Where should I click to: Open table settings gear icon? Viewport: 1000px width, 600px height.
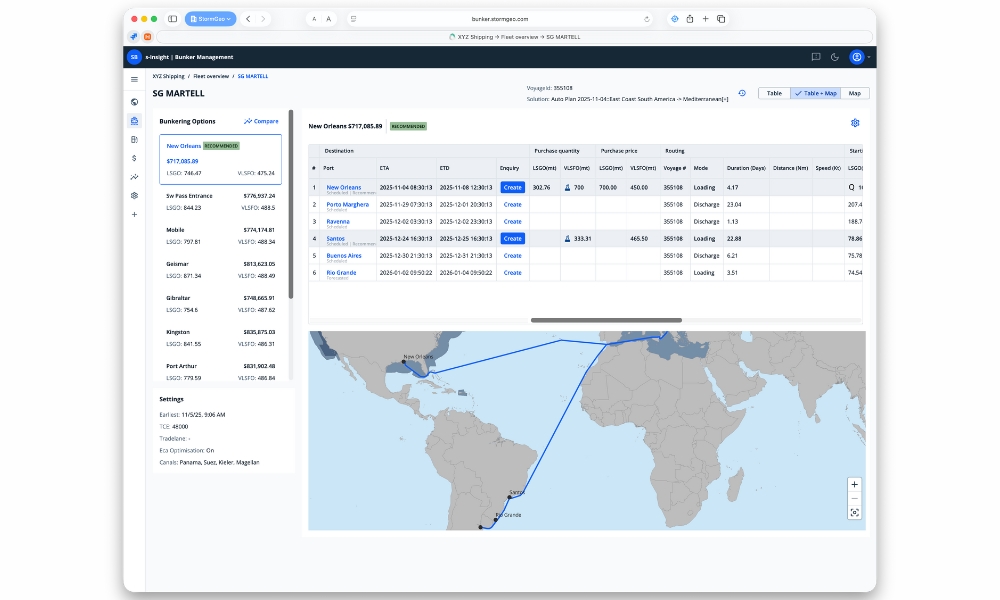[x=855, y=123]
